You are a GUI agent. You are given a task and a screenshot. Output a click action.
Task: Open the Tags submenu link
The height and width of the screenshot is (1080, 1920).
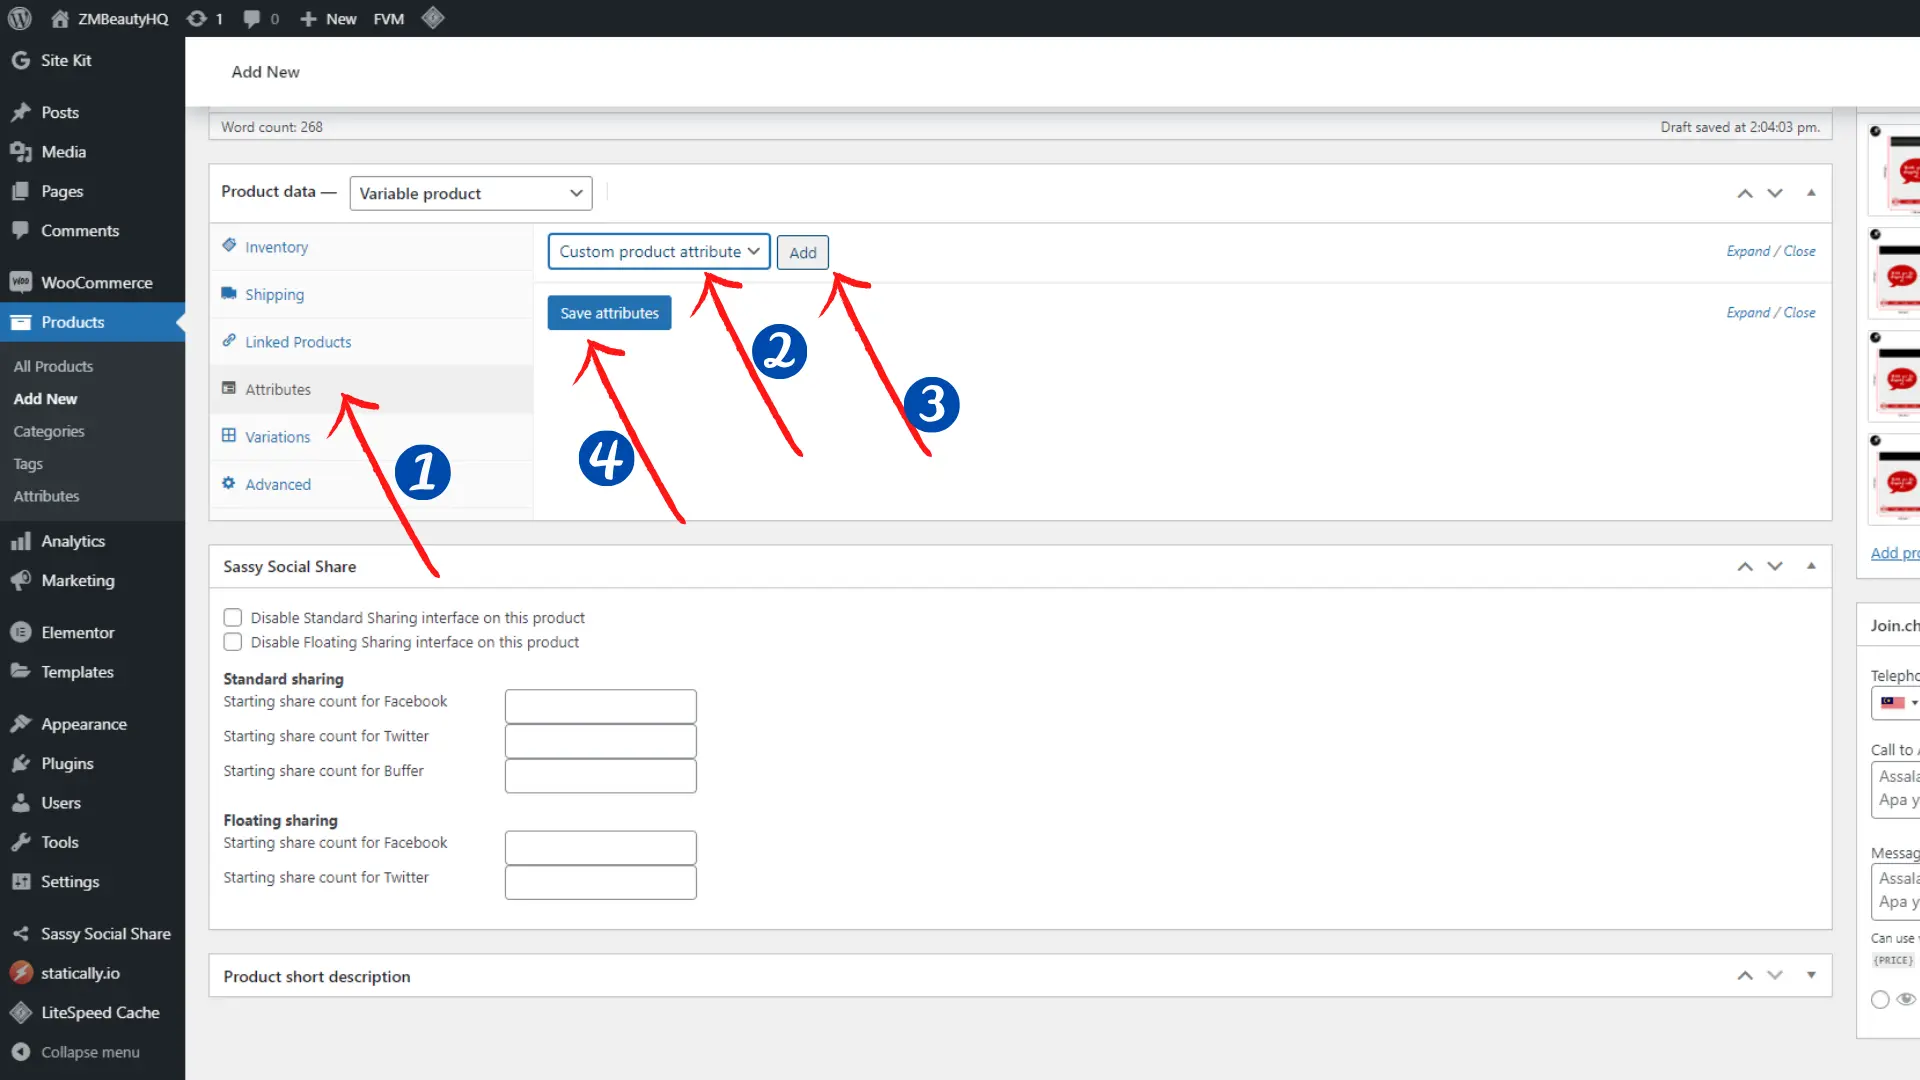(28, 463)
